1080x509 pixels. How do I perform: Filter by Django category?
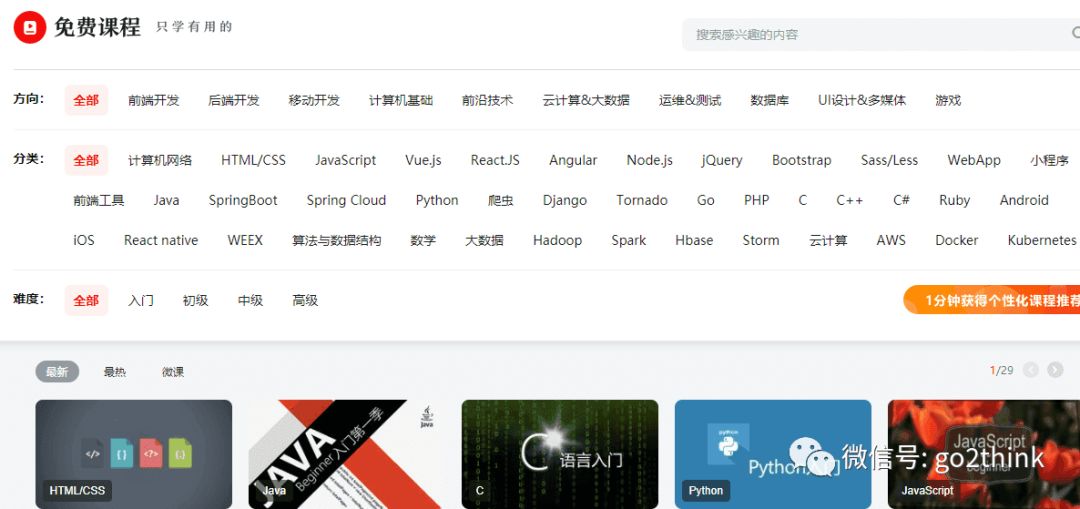point(565,200)
